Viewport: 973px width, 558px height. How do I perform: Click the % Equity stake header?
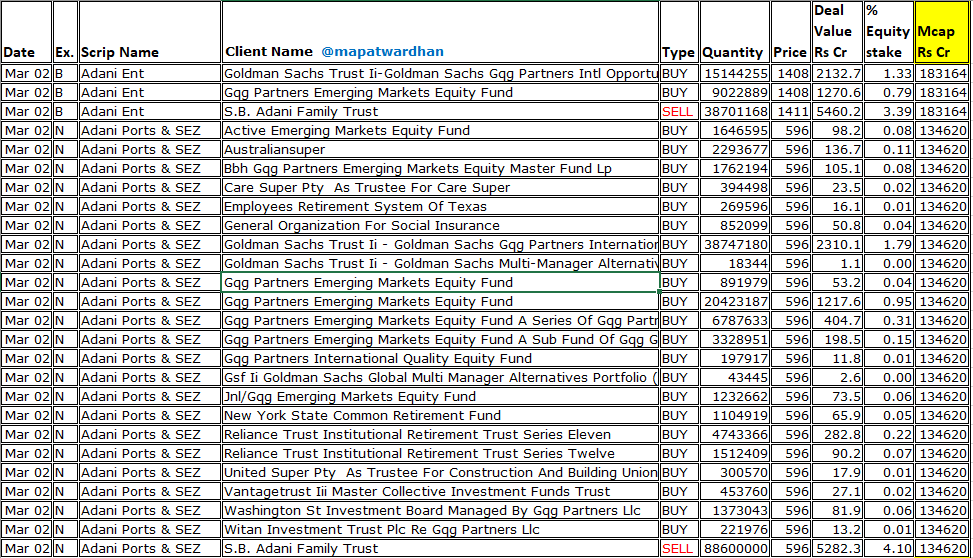click(x=889, y=32)
